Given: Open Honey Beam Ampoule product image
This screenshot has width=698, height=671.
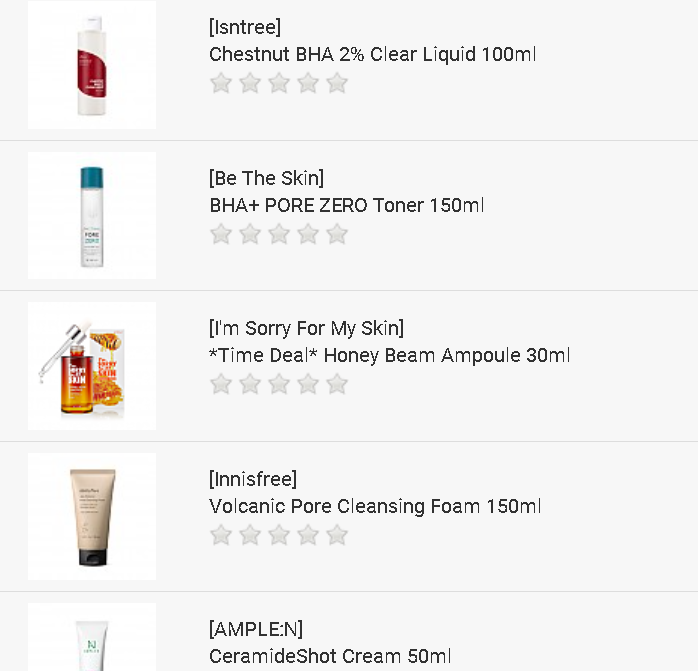Looking at the screenshot, I should [x=92, y=366].
